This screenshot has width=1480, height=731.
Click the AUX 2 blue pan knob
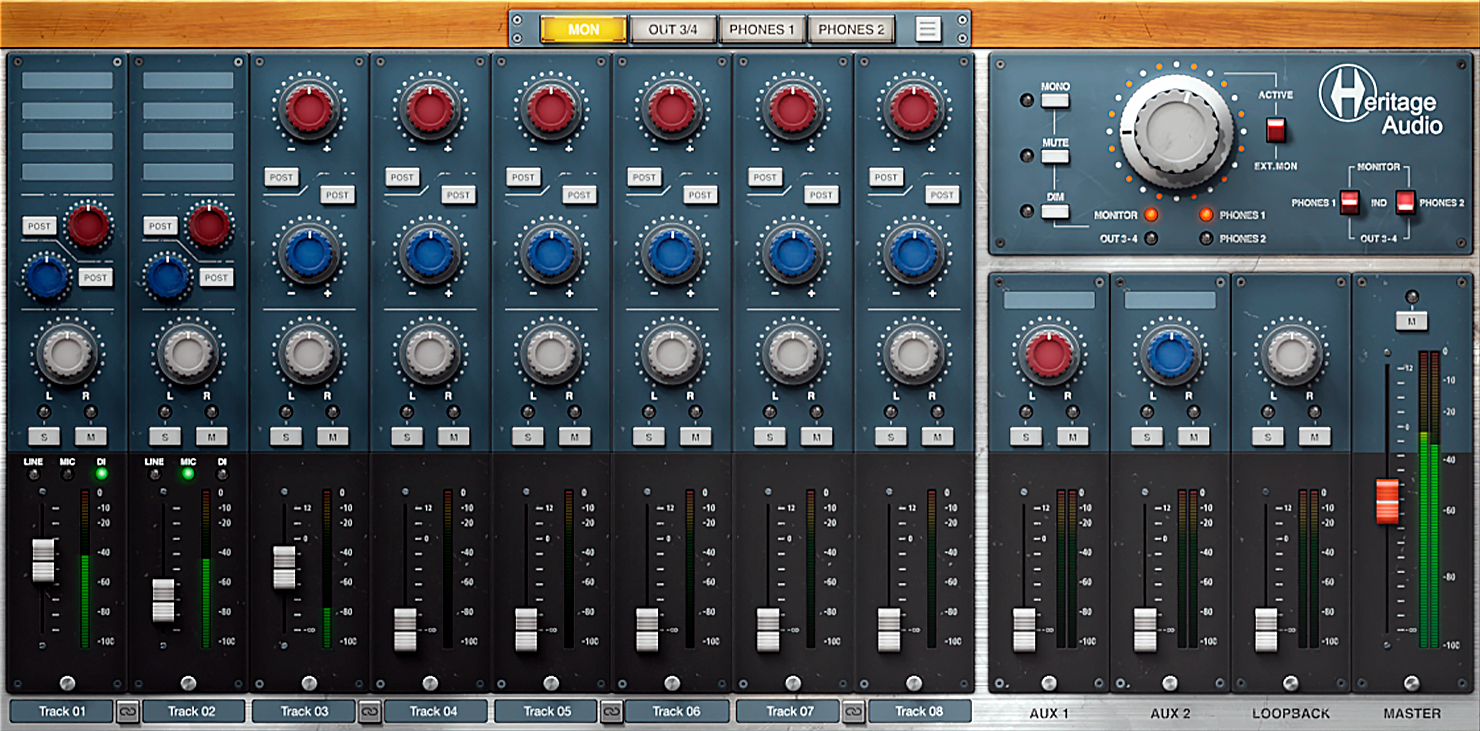1169,352
